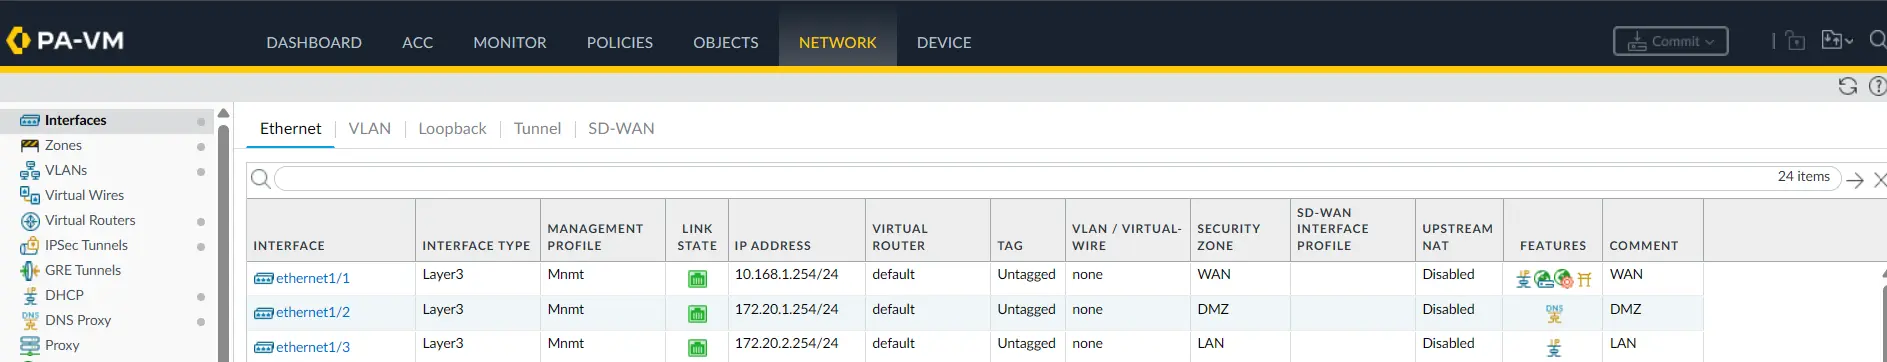Click the search magnifier in top bar
1887x362 pixels.
pos(1877,40)
